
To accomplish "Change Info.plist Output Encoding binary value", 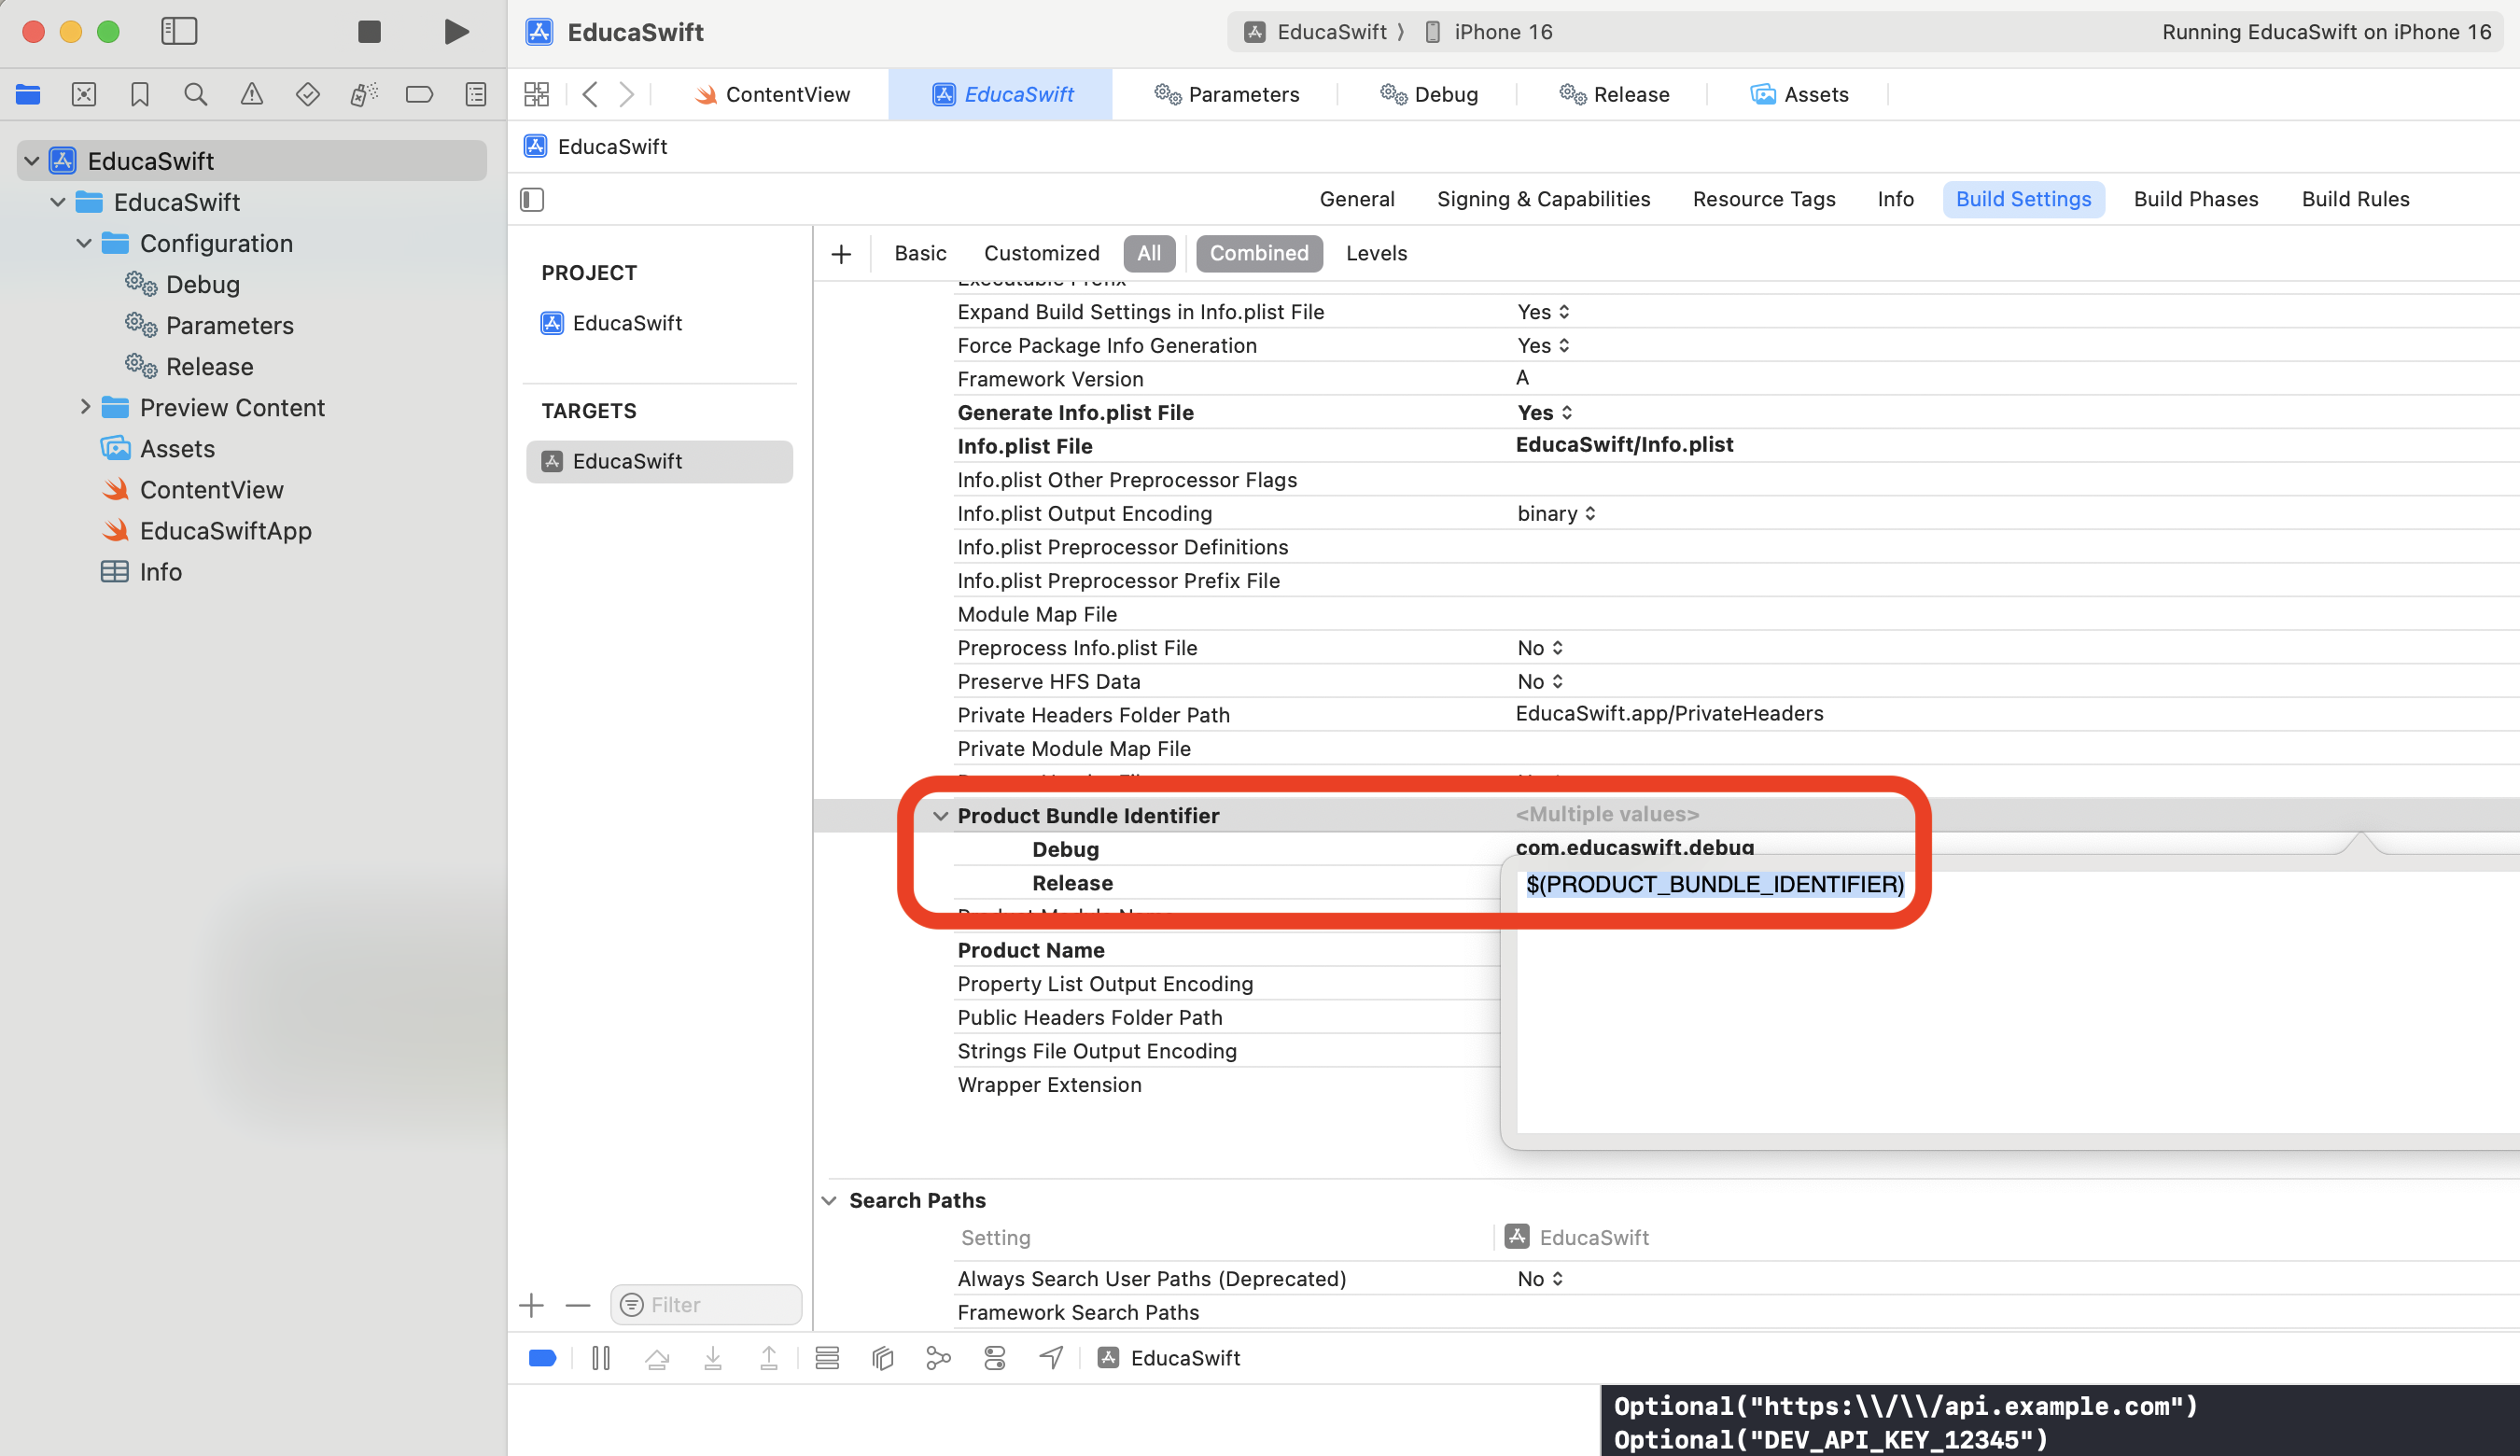I will coord(1556,514).
